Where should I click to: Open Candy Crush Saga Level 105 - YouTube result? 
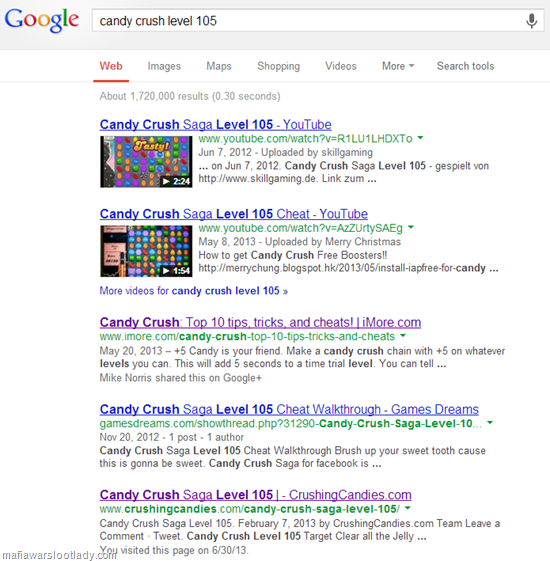point(215,125)
